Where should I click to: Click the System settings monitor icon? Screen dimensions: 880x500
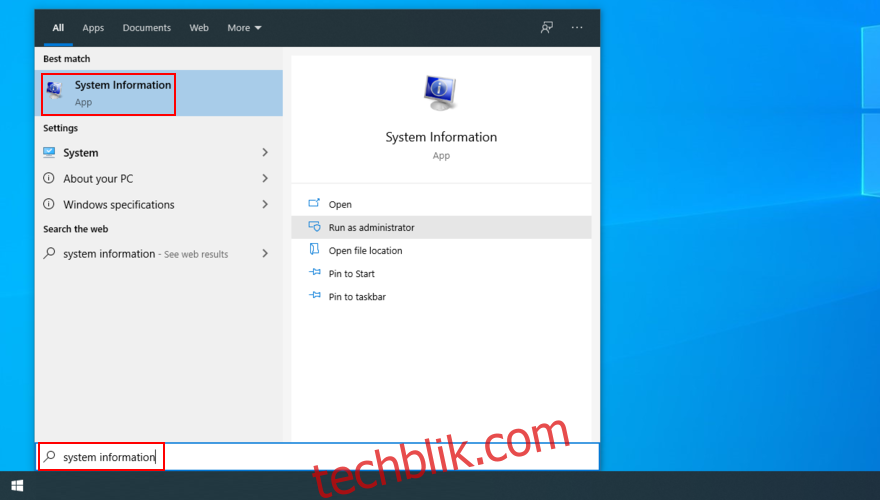(x=49, y=152)
